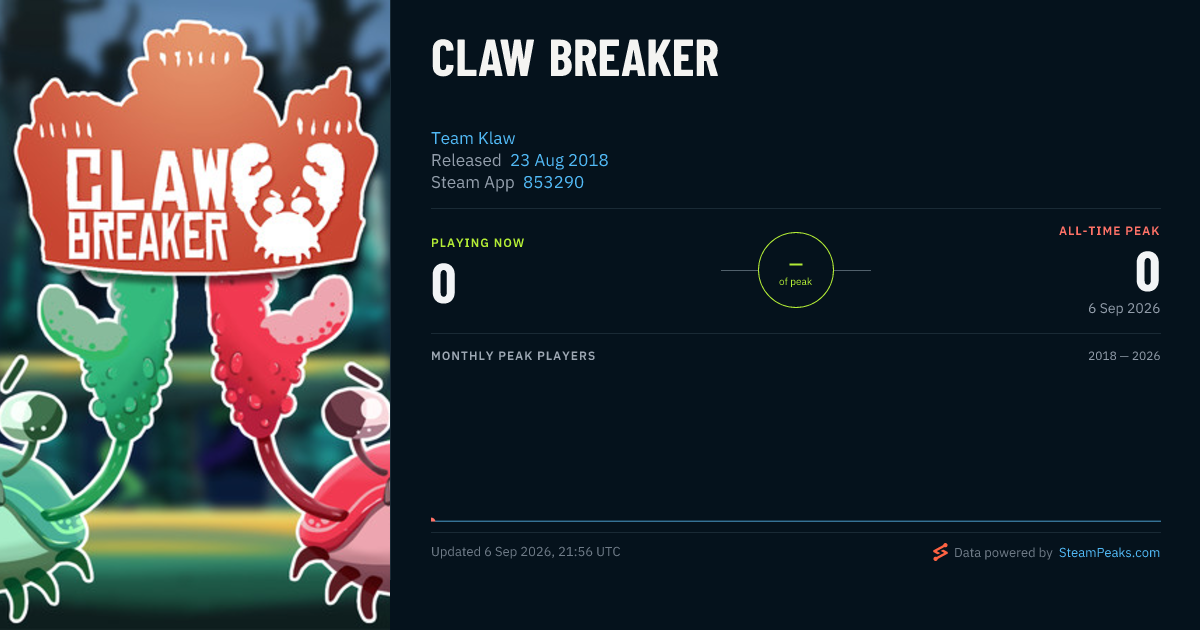Click the green circular 'of peak' indicator
This screenshot has width=1200, height=630.
pos(796,270)
